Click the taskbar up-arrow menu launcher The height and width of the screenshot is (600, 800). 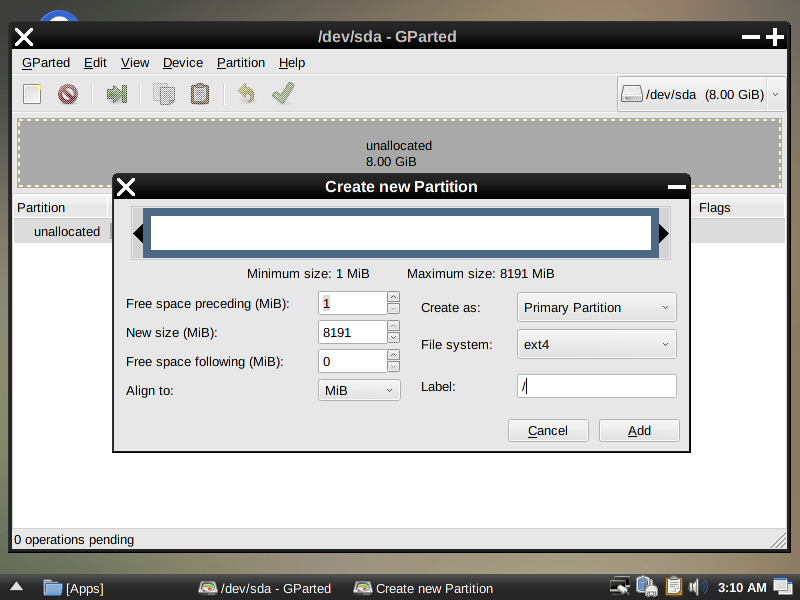coord(16,587)
